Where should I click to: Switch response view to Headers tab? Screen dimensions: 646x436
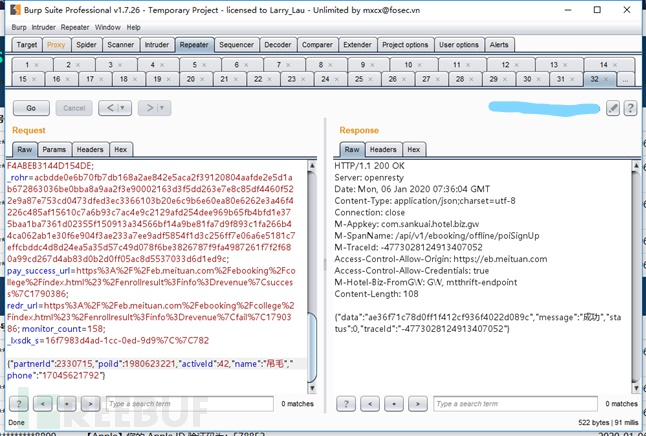383,150
